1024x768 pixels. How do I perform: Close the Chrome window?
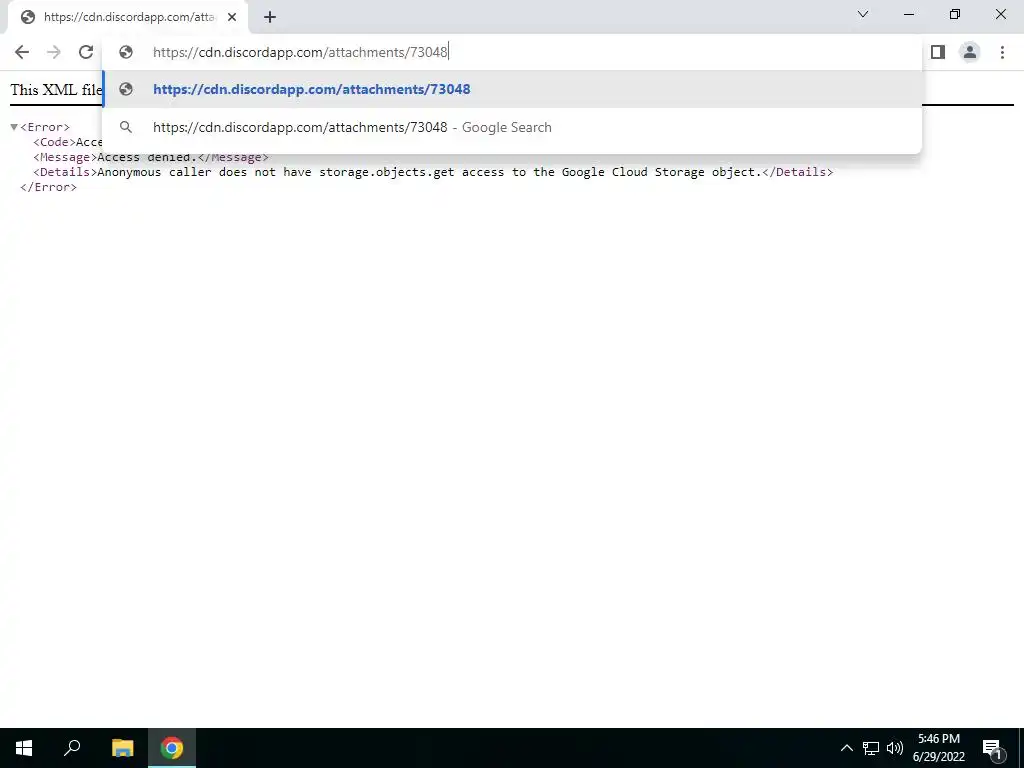[x=1000, y=14]
